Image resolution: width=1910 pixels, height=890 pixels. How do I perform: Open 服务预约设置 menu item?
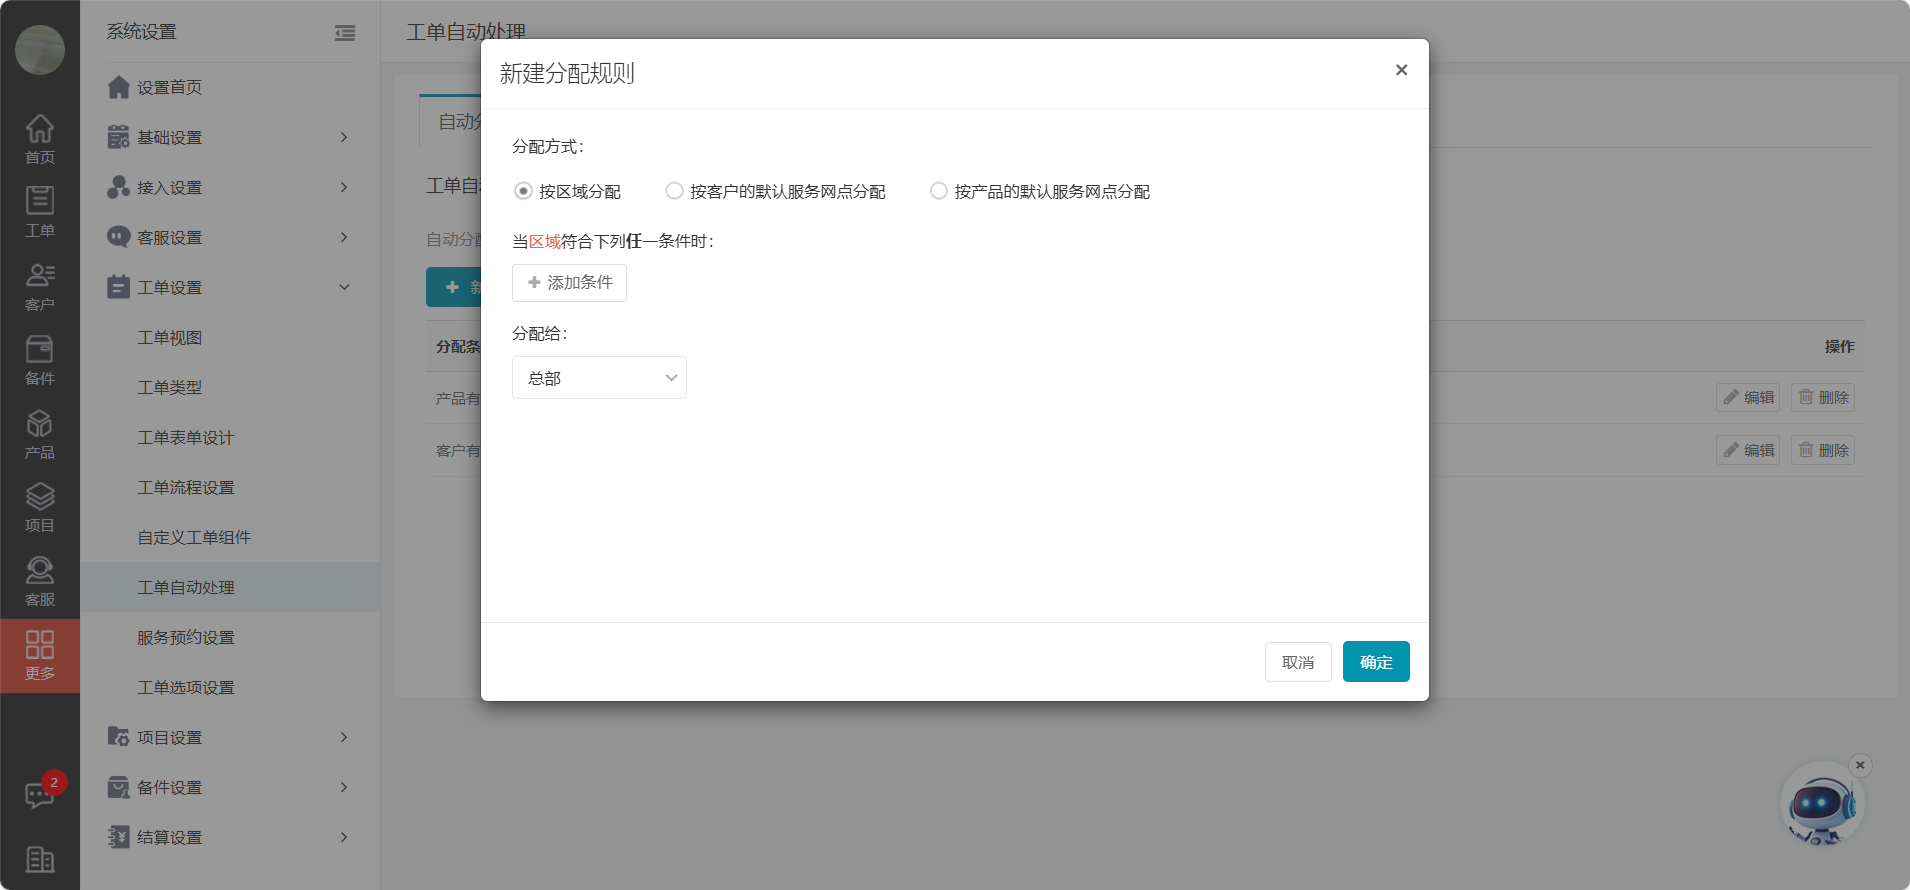click(186, 637)
